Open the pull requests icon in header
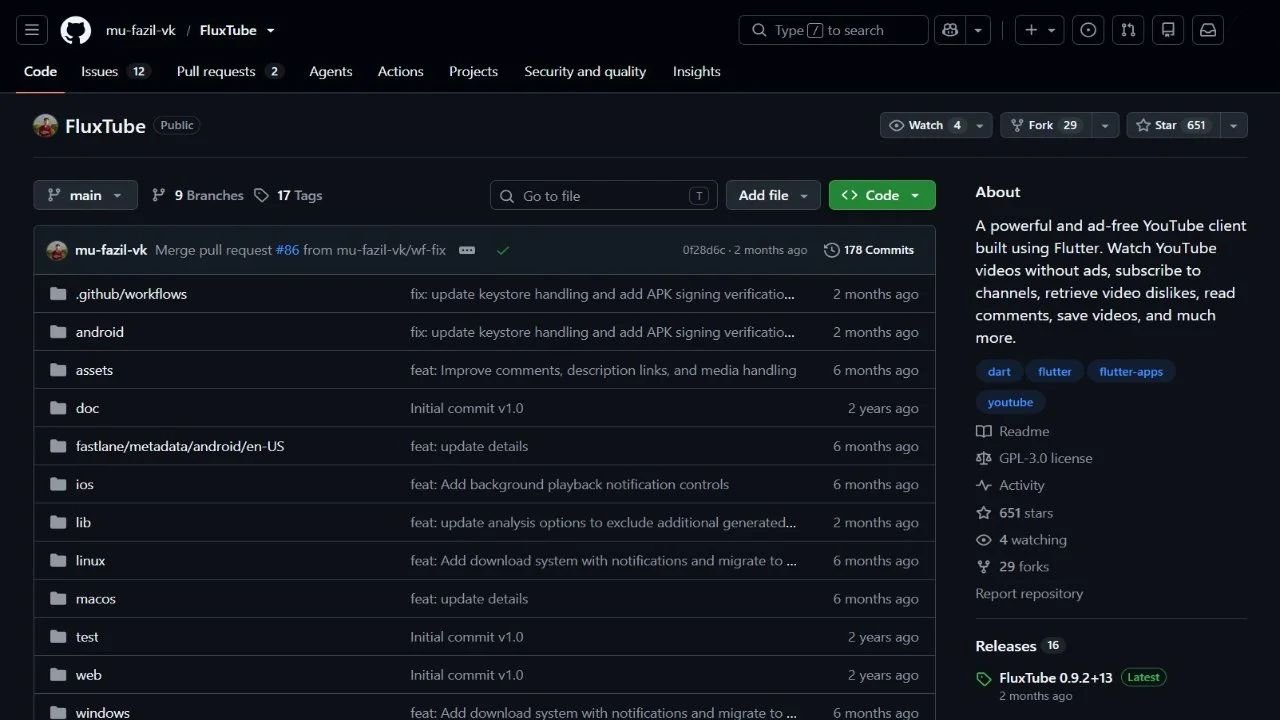The image size is (1280, 720). click(1128, 30)
